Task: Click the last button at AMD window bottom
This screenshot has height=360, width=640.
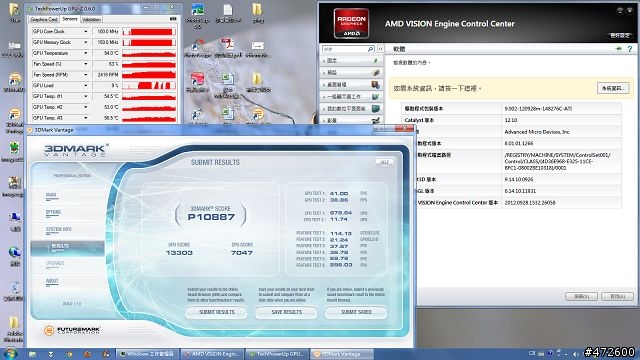Action: tap(617, 296)
